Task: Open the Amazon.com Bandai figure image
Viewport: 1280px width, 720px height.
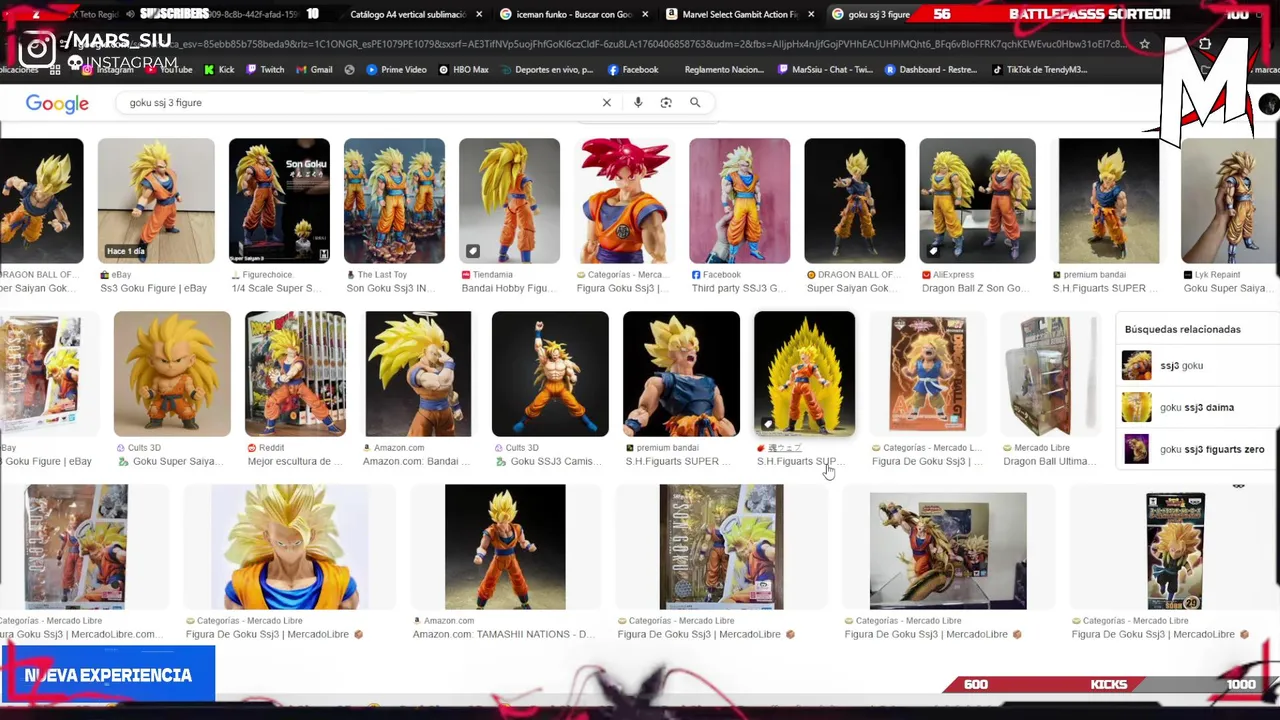Action: tap(418, 374)
